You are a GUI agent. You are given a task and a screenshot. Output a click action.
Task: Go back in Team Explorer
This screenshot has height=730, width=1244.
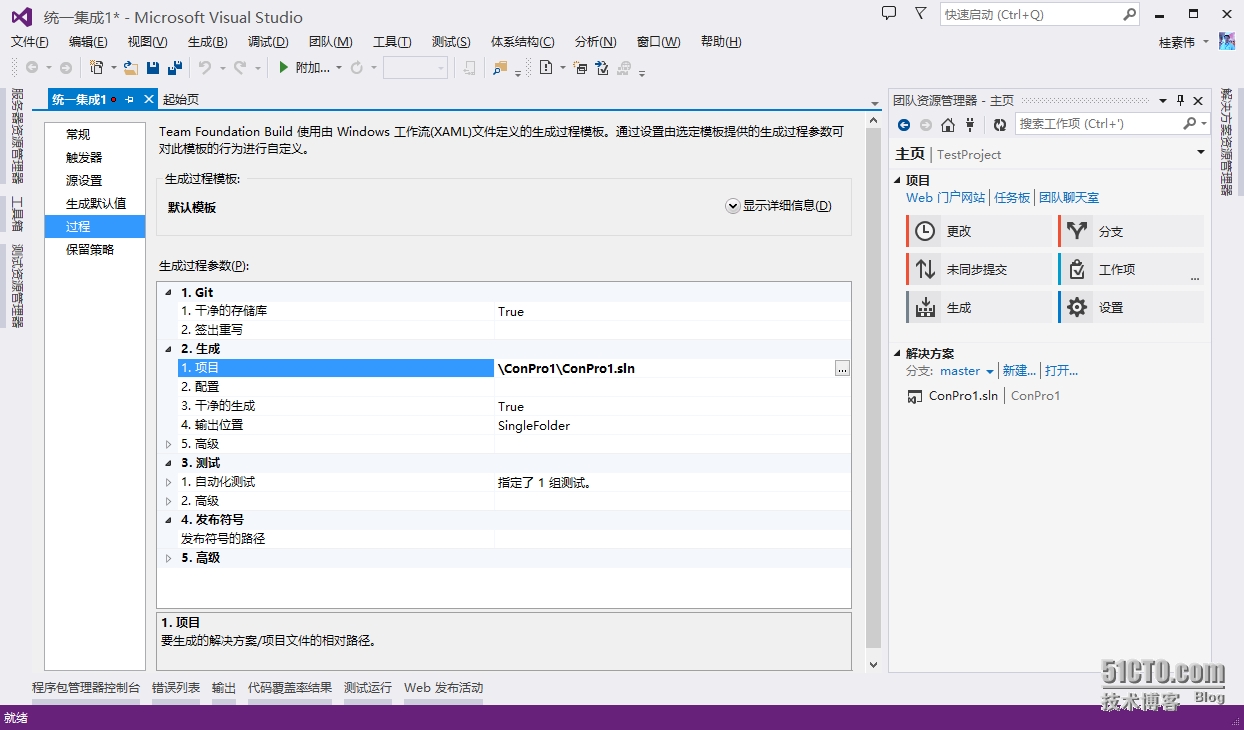[x=904, y=125]
